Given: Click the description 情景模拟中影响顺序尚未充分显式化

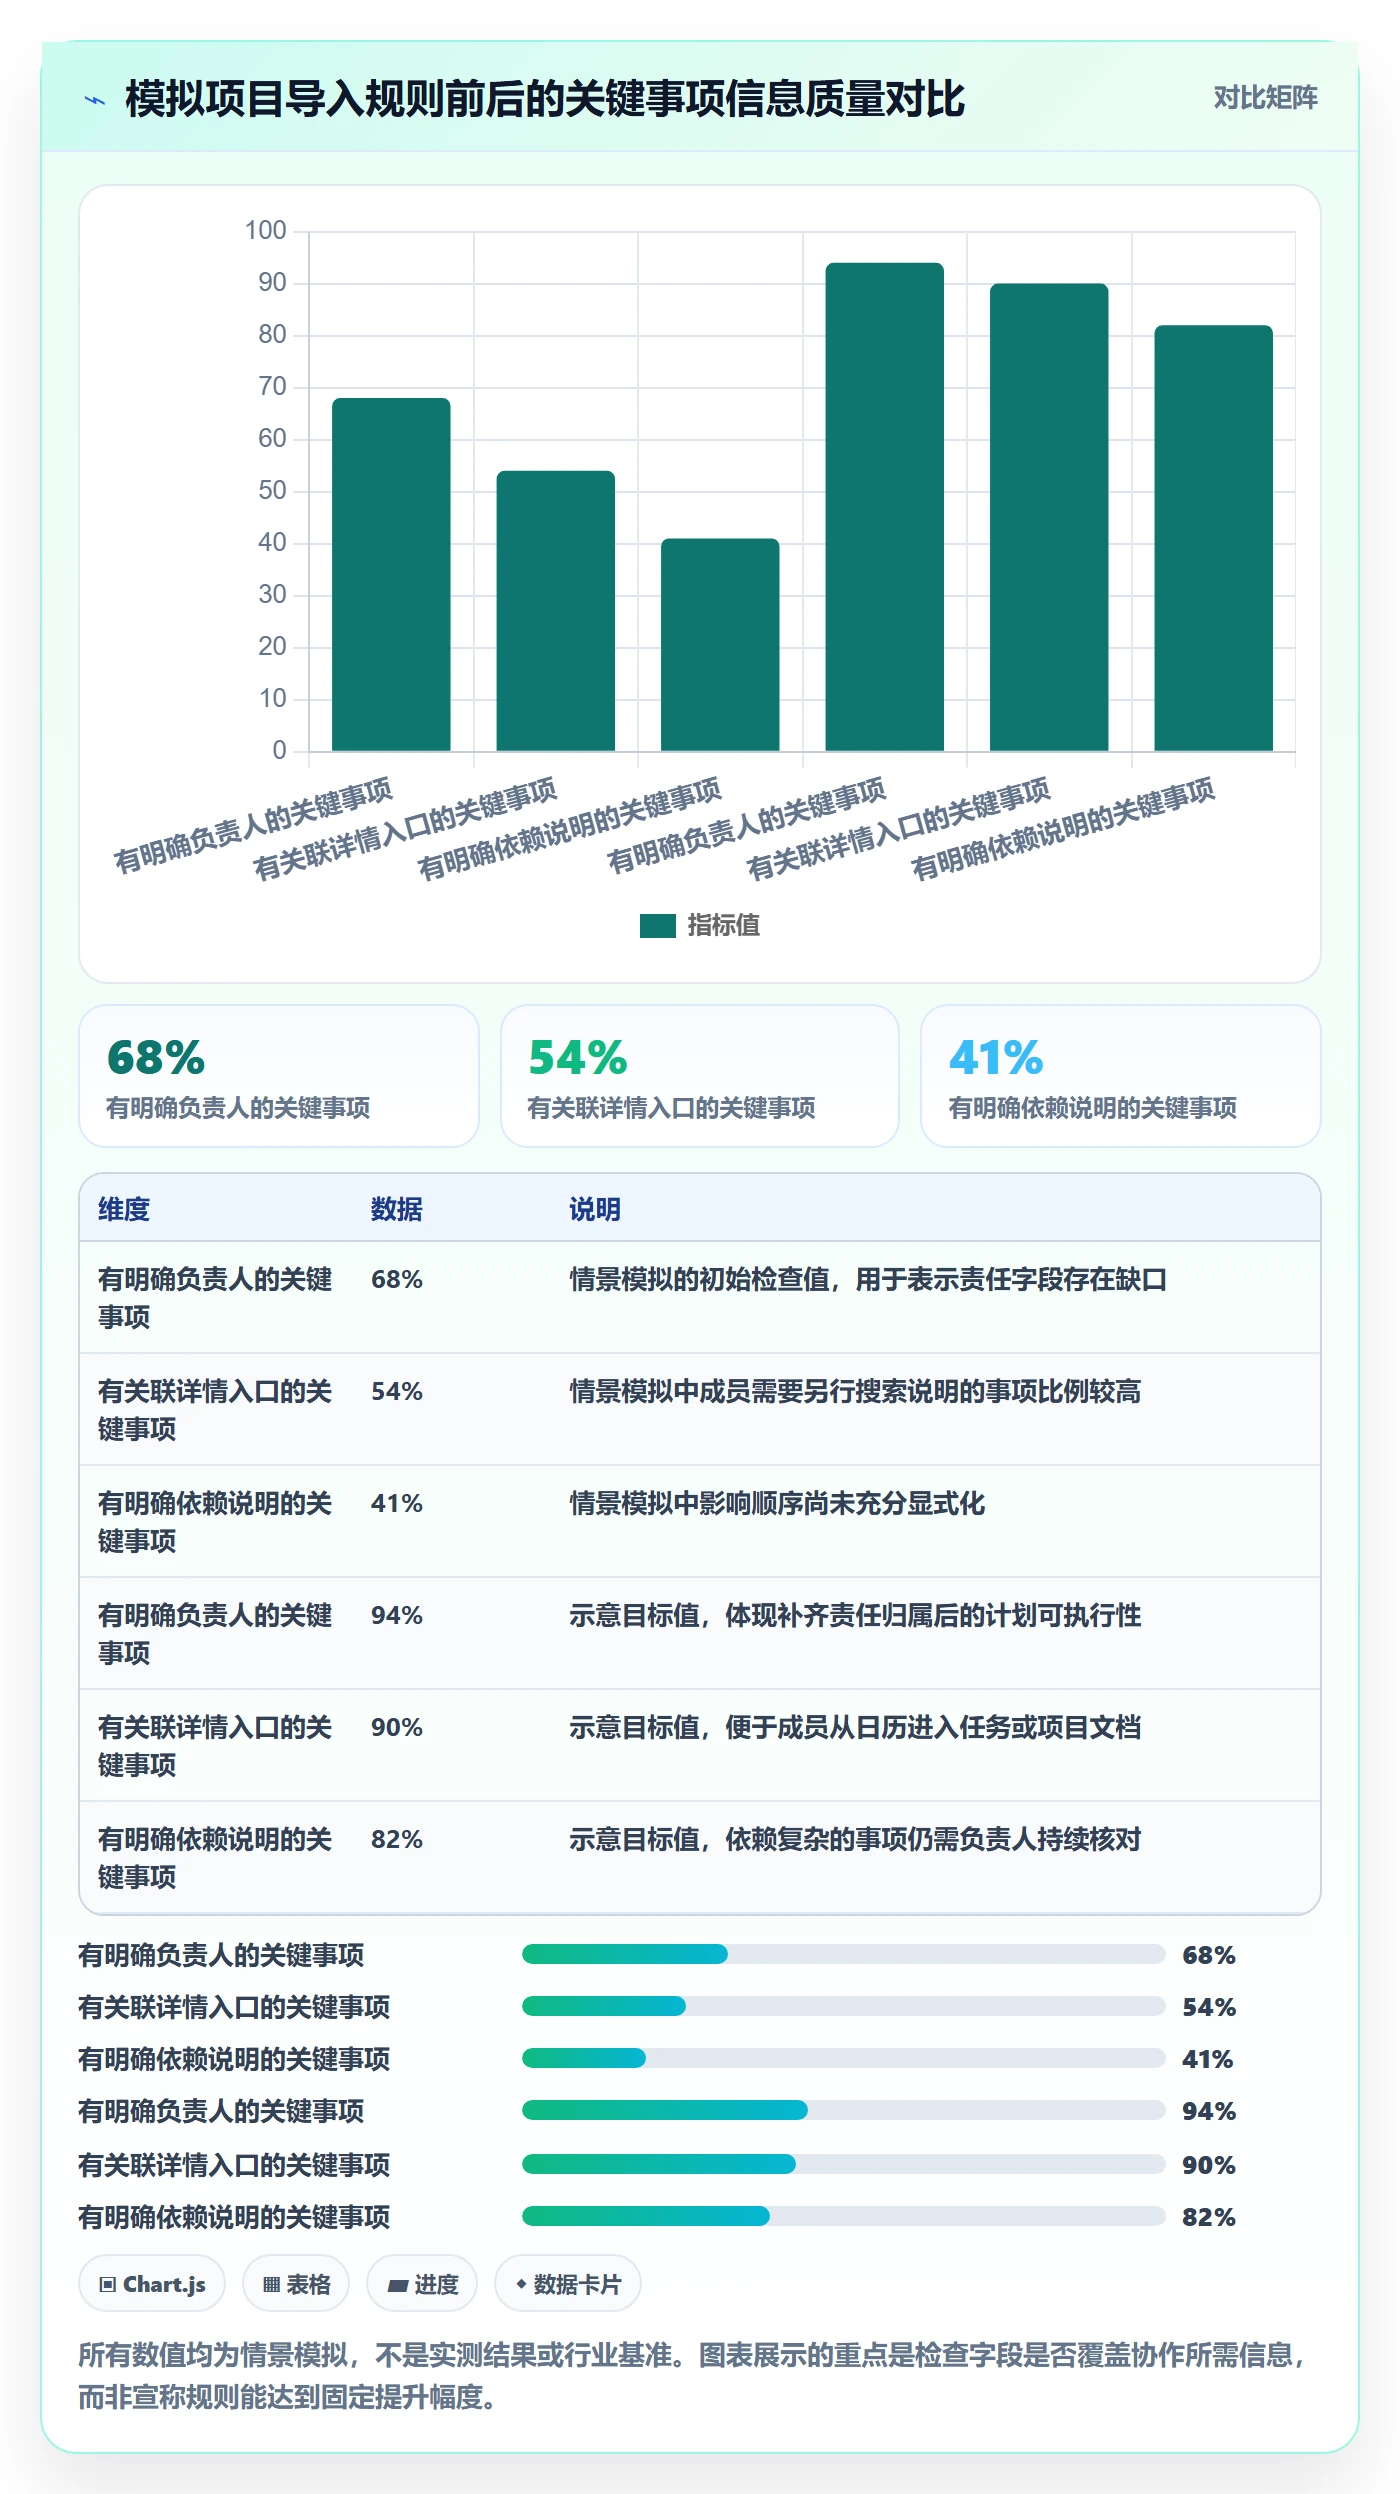Looking at the screenshot, I should point(777,1503).
